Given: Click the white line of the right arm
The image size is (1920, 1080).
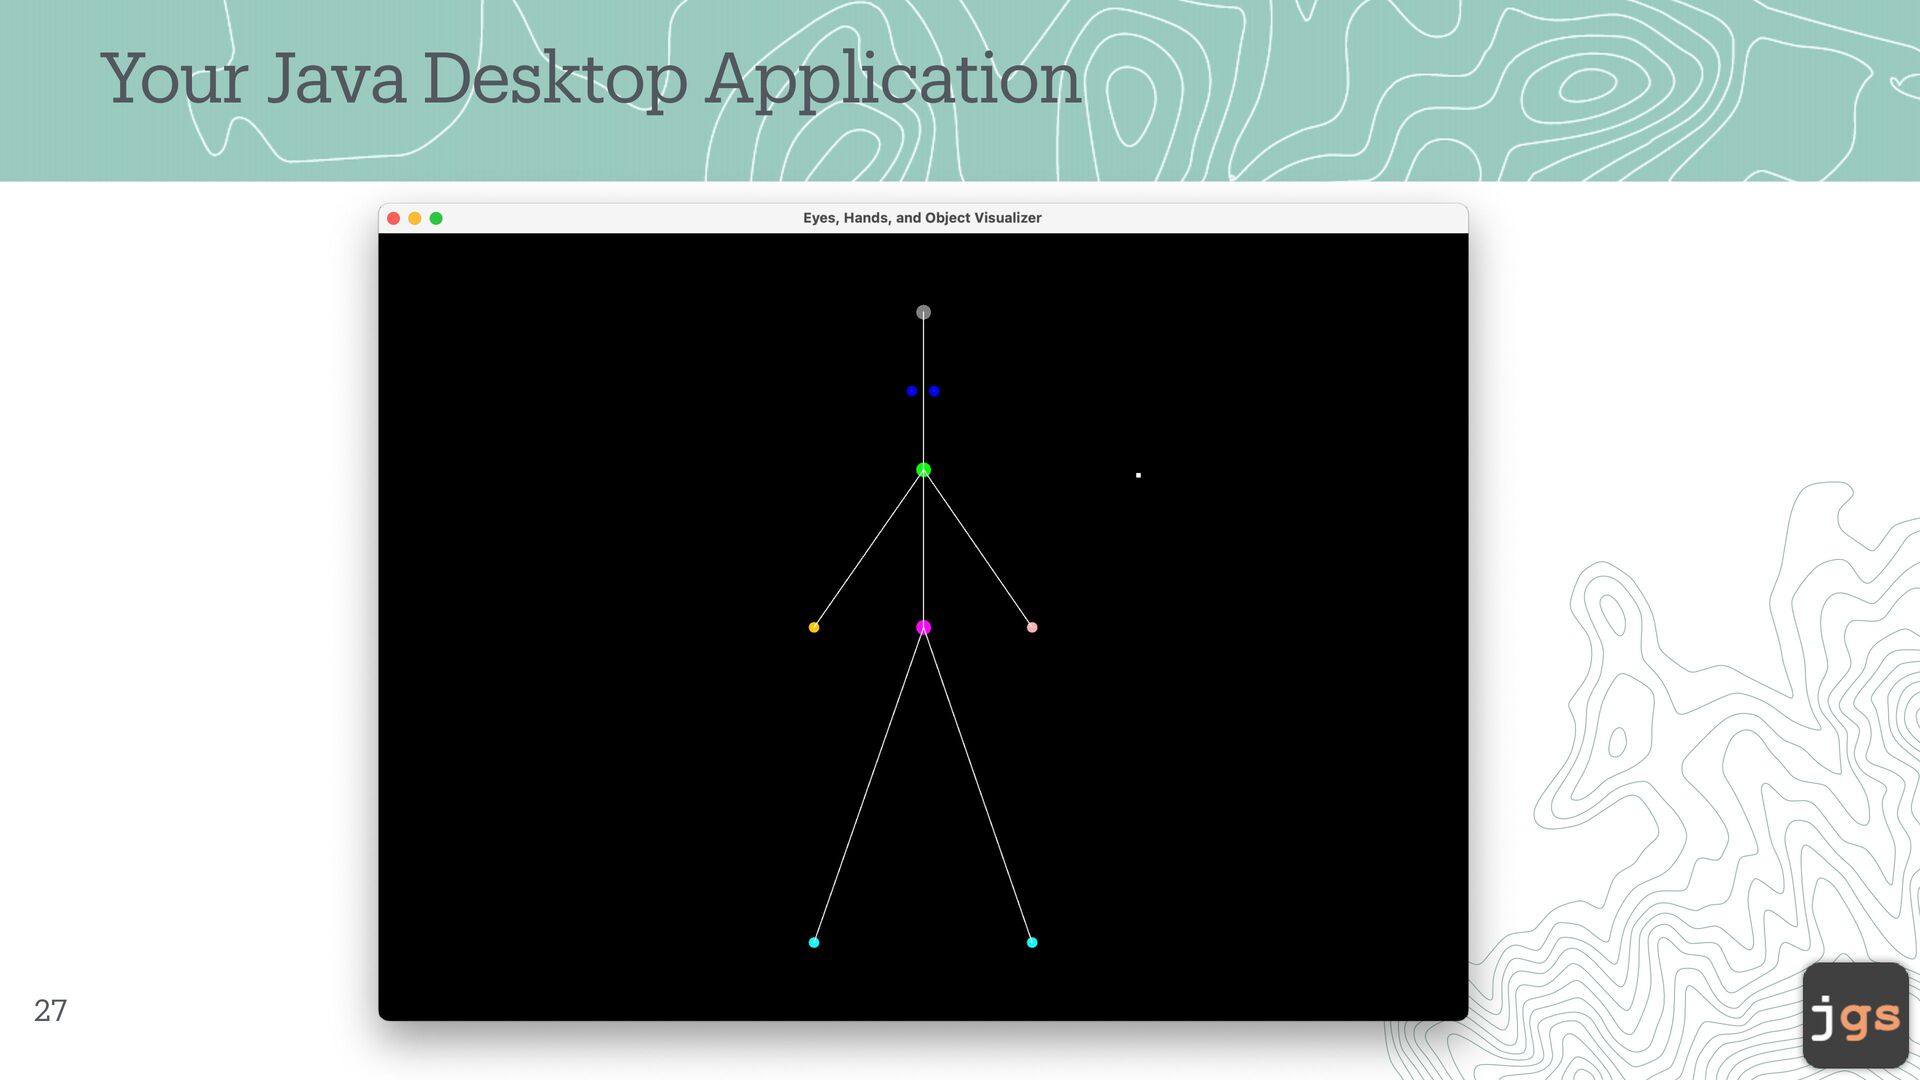Looking at the screenshot, I should pyautogui.click(x=978, y=549).
